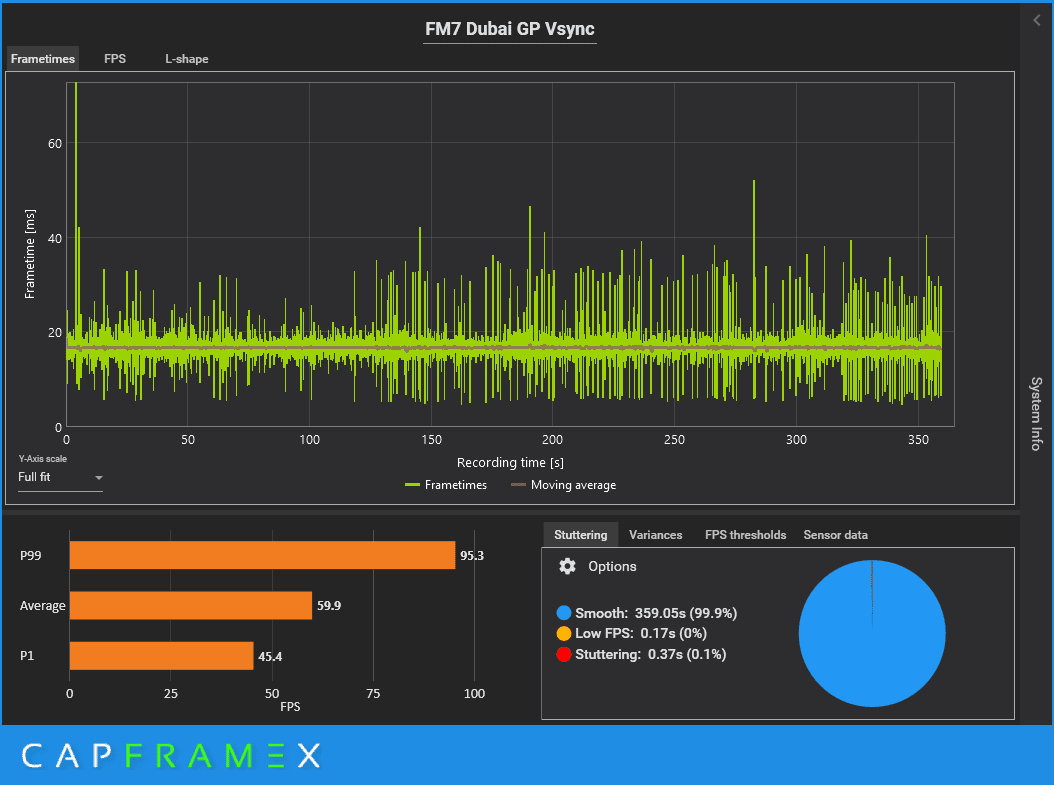Click the 95.3 value label
This screenshot has height=785, width=1054.
(x=472, y=556)
